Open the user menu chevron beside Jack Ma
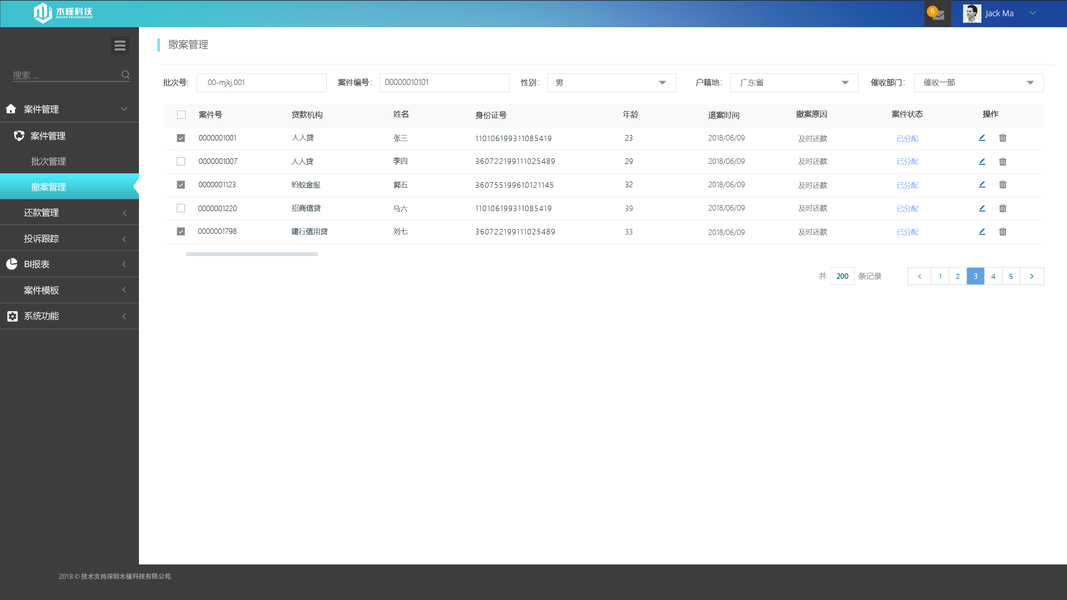 coord(1033,14)
